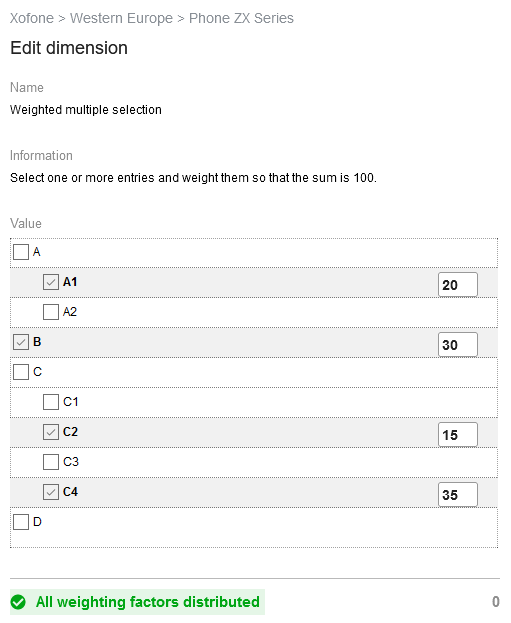Image resolution: width=511 pixels, height=623 pixels.
Task: Deselect the C4 checkbox
Action: (x=51, y=492)
